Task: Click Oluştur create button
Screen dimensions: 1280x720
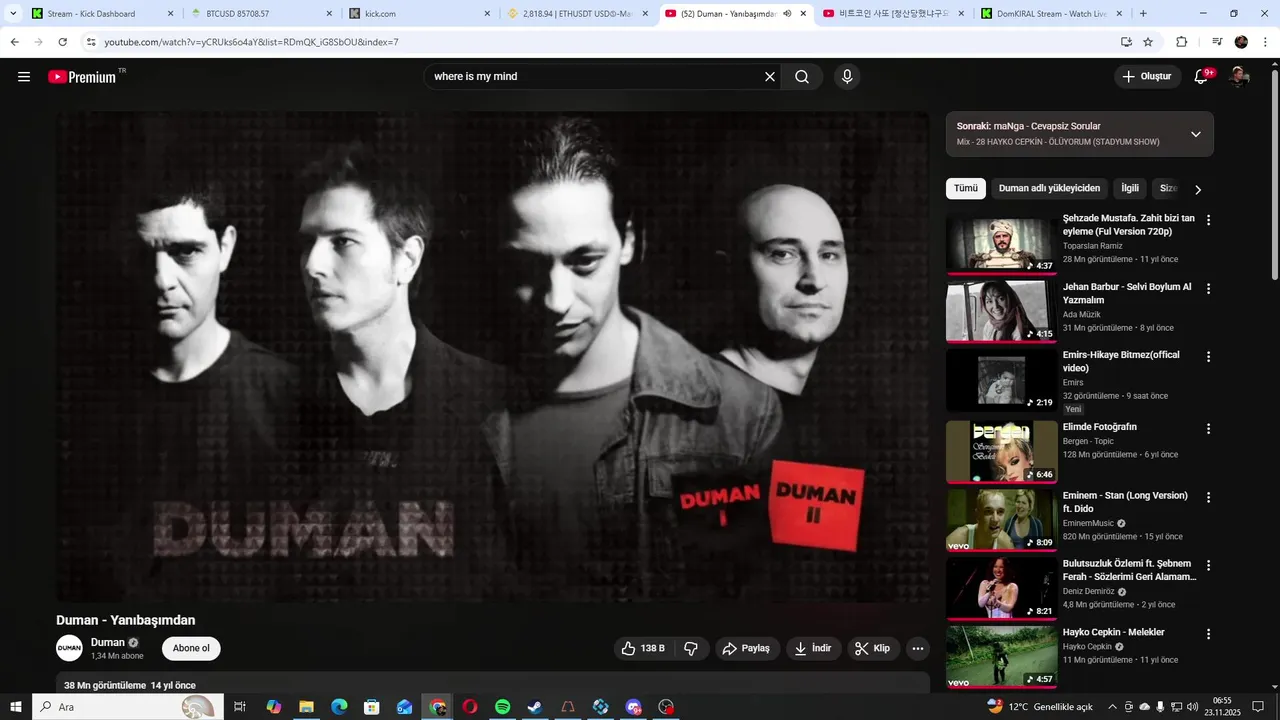Action: point(1148,77)
